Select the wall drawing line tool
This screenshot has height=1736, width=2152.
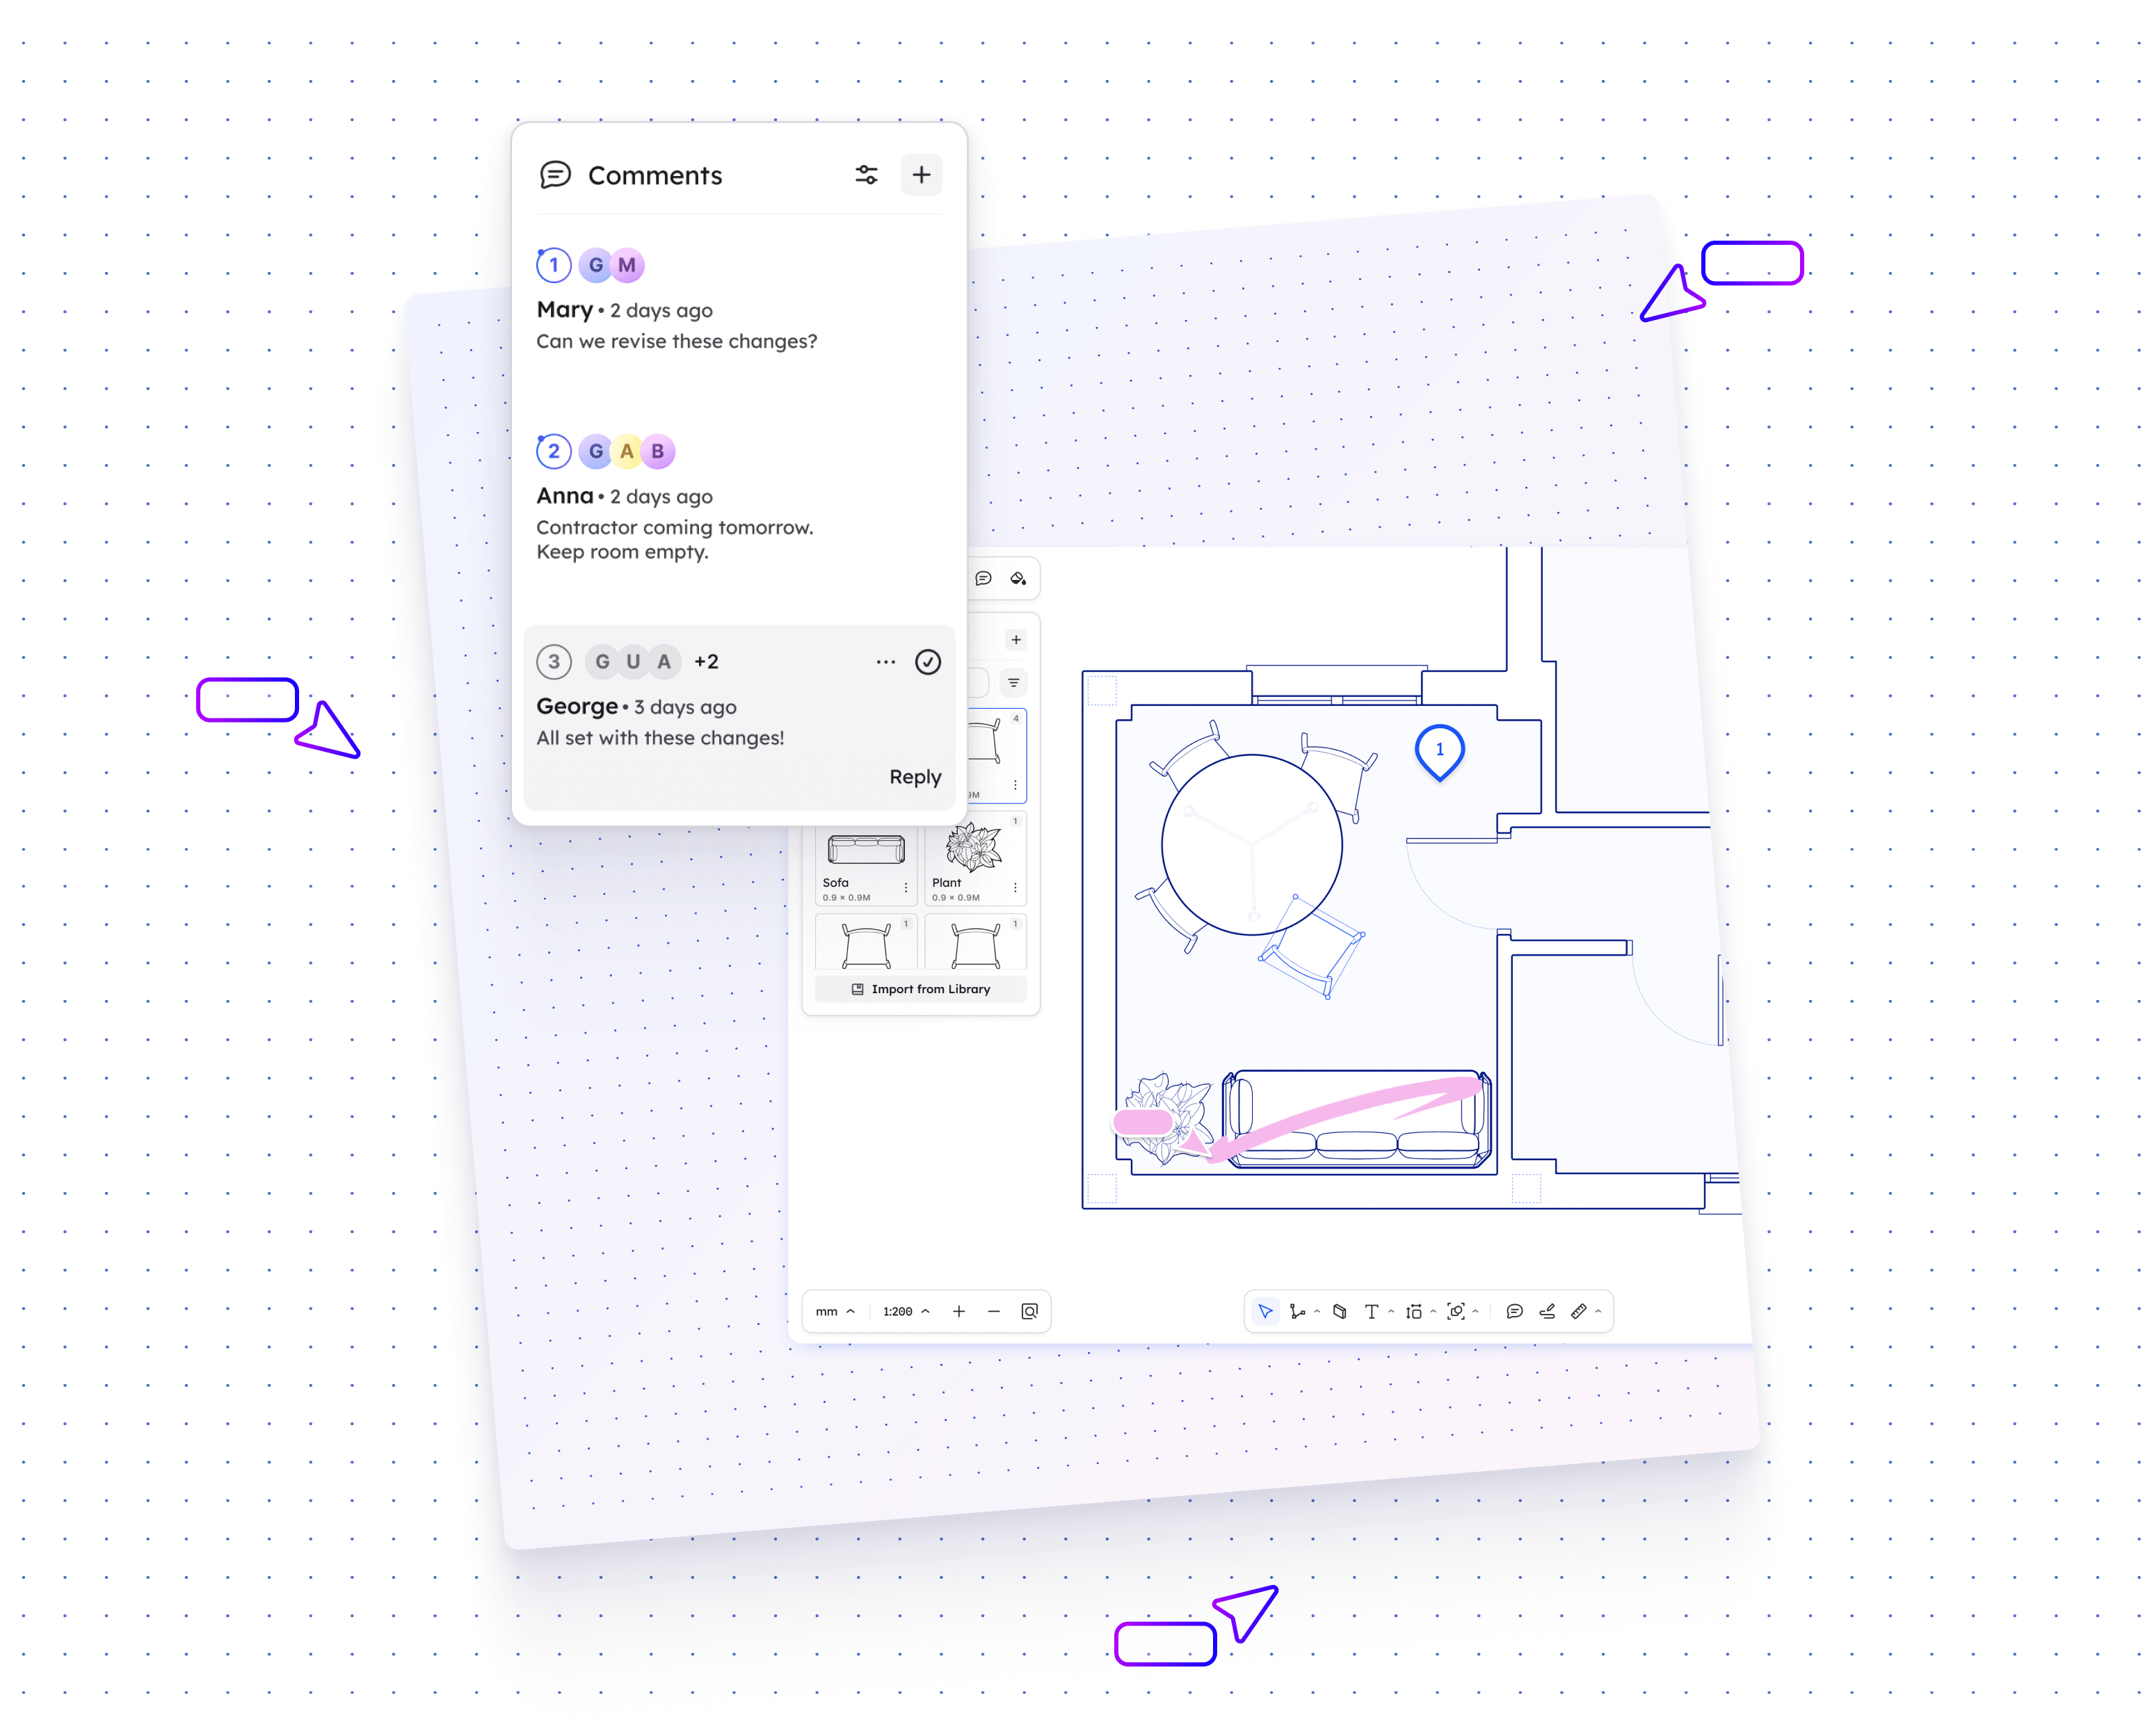[x=1297, y=1311]
